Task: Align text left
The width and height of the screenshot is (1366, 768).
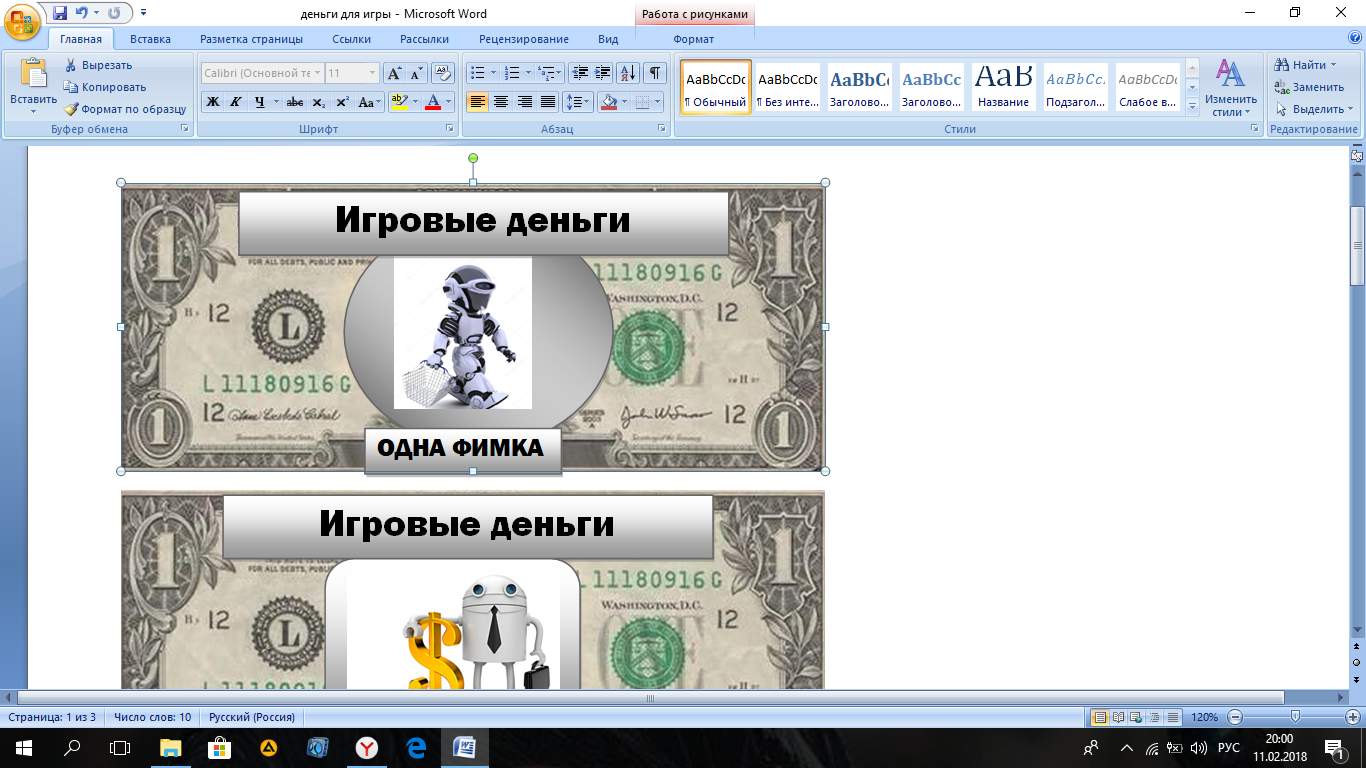Action: click(x=478, y=102)
